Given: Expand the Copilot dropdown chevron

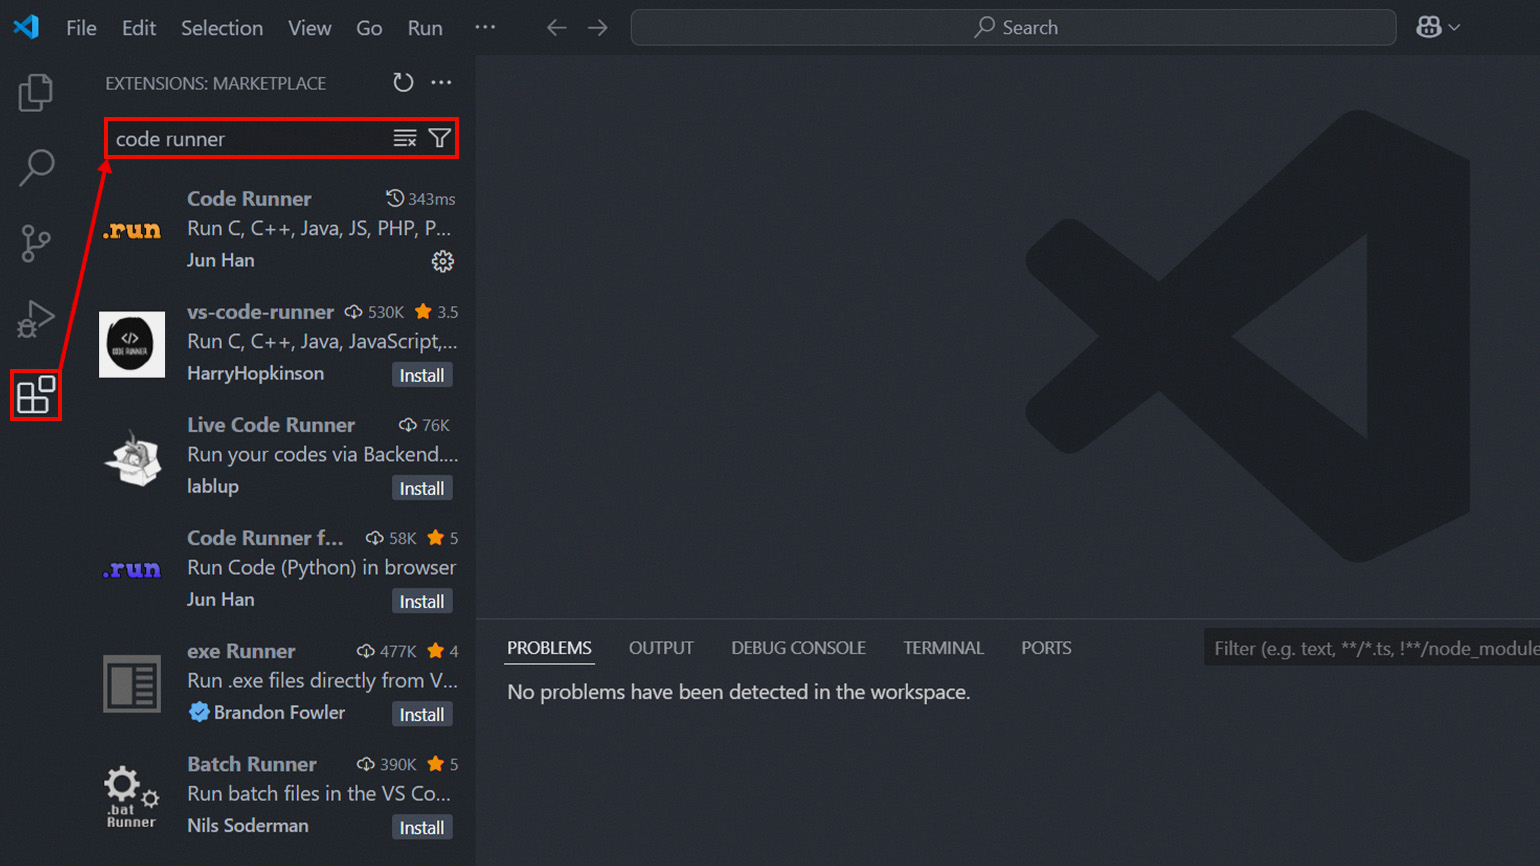Looking at the screenshot, I should [1455, 28].
